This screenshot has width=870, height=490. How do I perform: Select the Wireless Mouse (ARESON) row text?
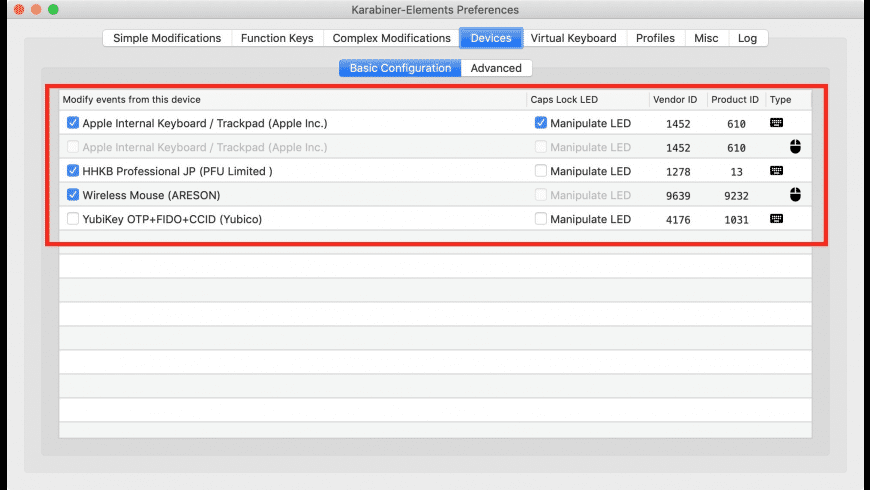coord(151,195)
